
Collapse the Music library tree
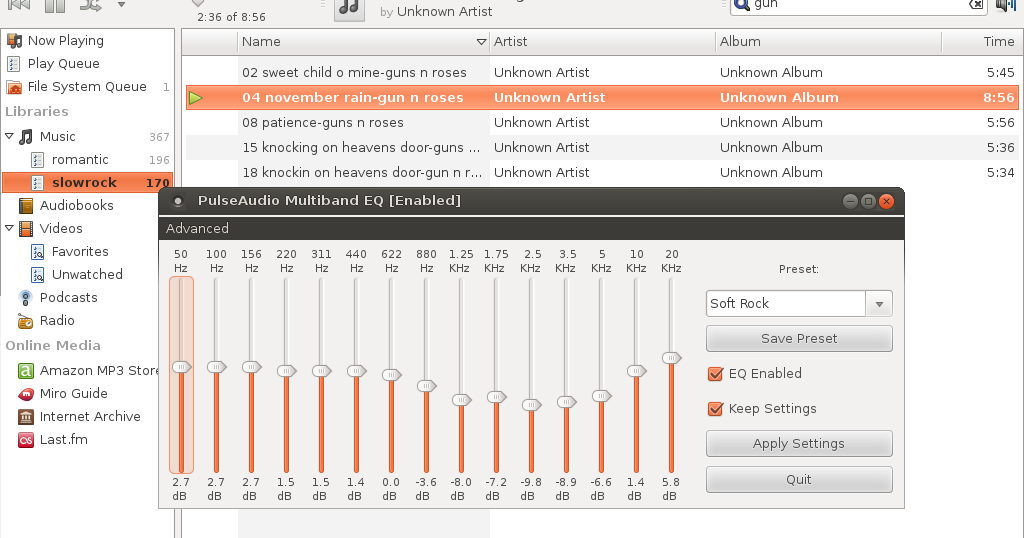[9, 136]
